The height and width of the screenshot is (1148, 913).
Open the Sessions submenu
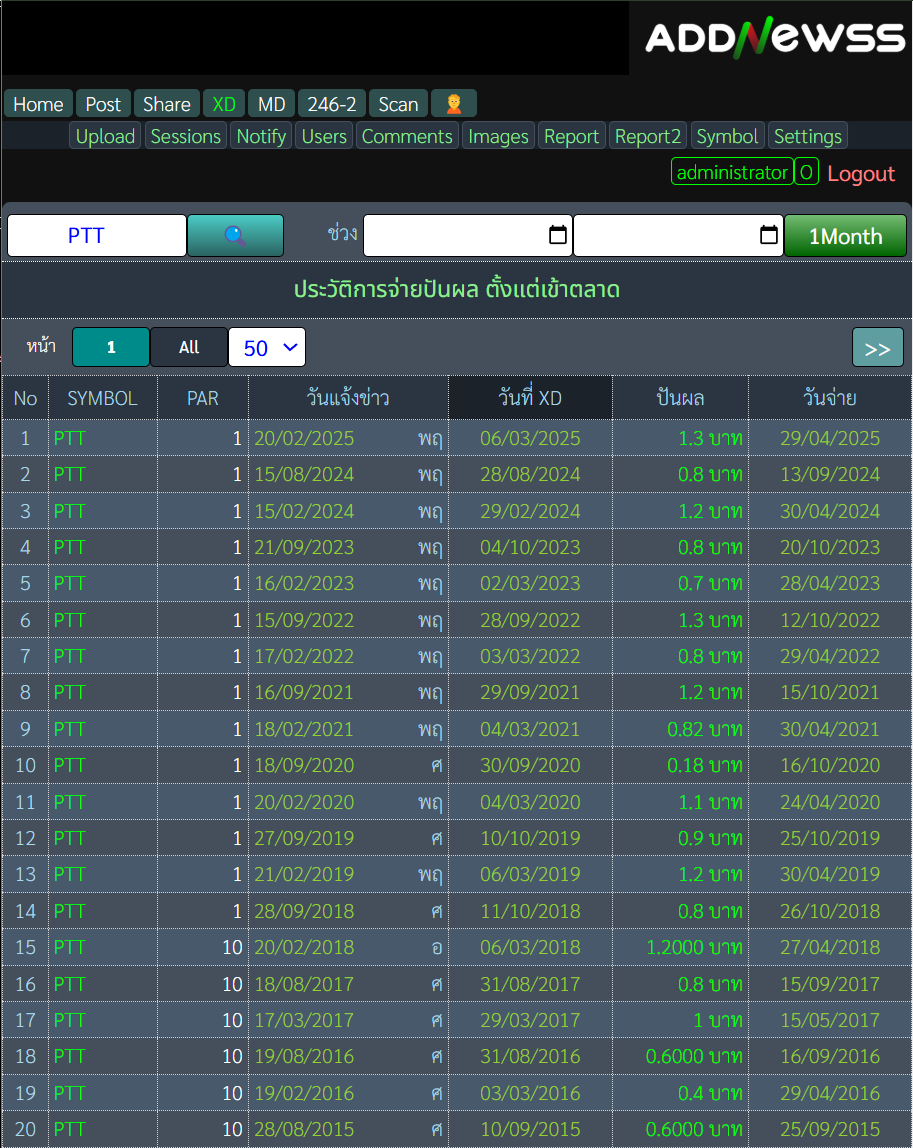186,136
